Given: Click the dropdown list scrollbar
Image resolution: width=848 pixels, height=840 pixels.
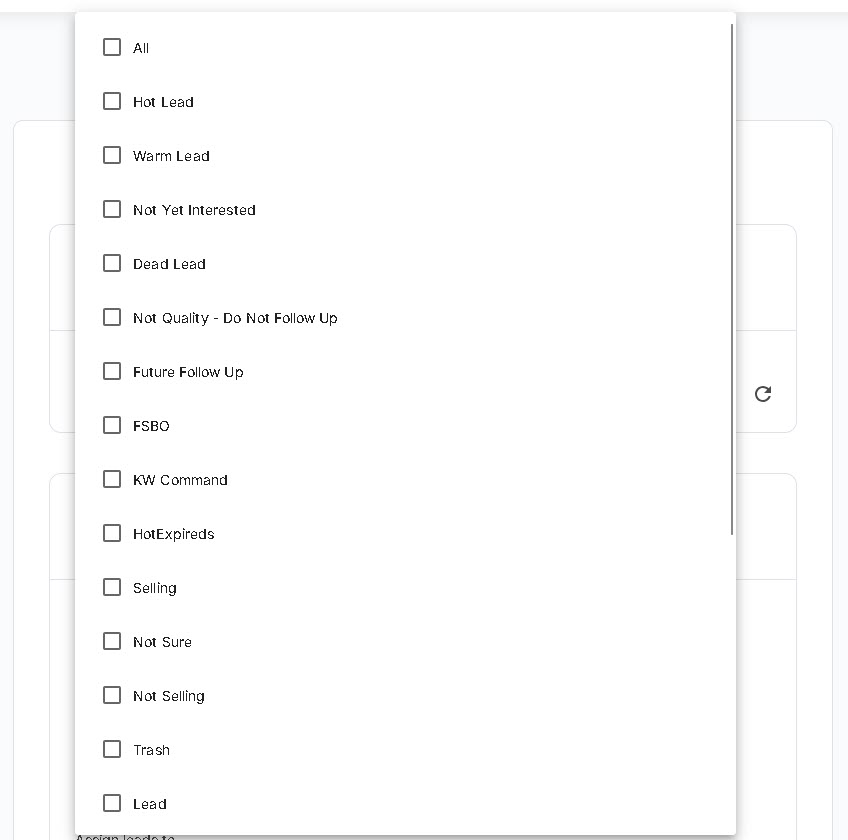Looking at the screenshot, I should 732,279.
